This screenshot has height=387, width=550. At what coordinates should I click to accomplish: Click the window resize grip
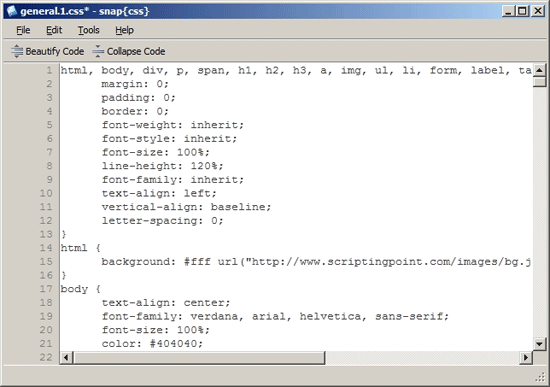tap(540, 377)
